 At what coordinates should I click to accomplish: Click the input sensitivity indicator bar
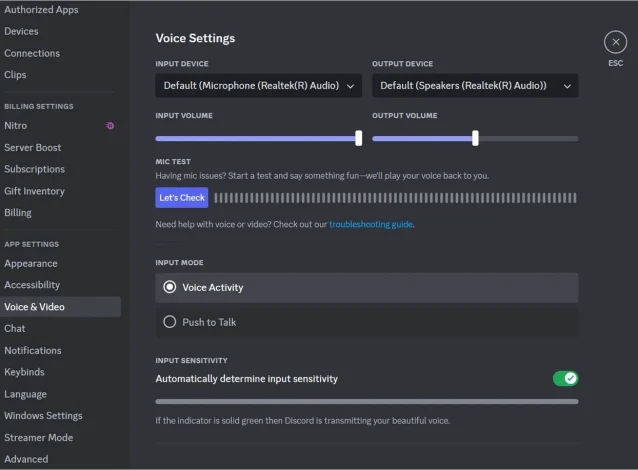(366, 401)
